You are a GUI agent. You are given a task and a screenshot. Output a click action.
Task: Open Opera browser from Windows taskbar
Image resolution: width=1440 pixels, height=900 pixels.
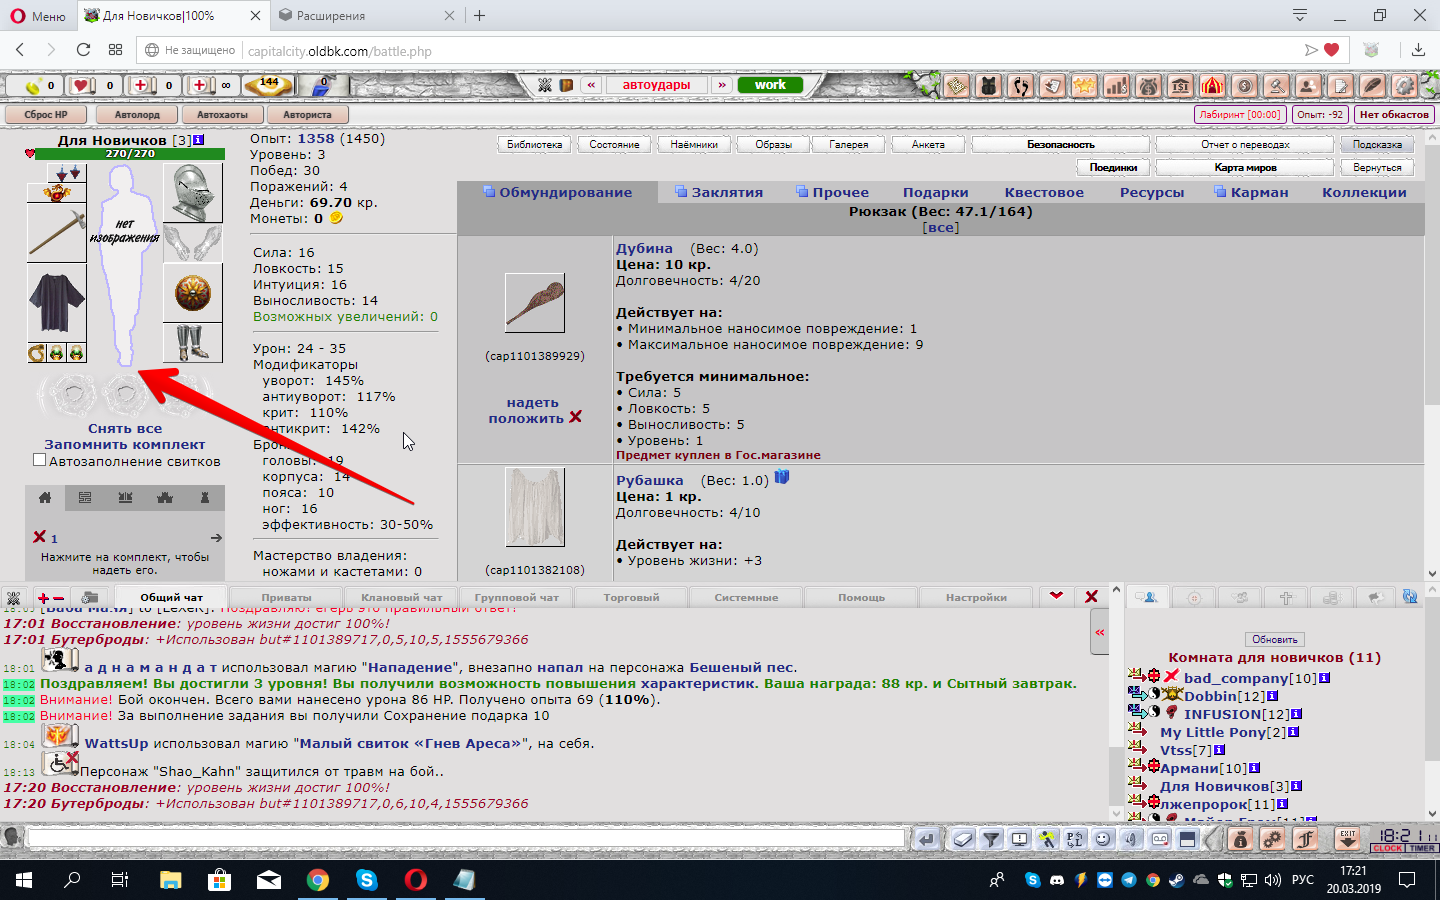415,880
